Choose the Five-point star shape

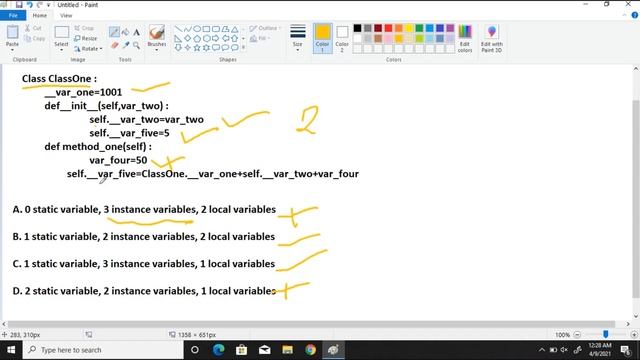click(x=197, y=48)
